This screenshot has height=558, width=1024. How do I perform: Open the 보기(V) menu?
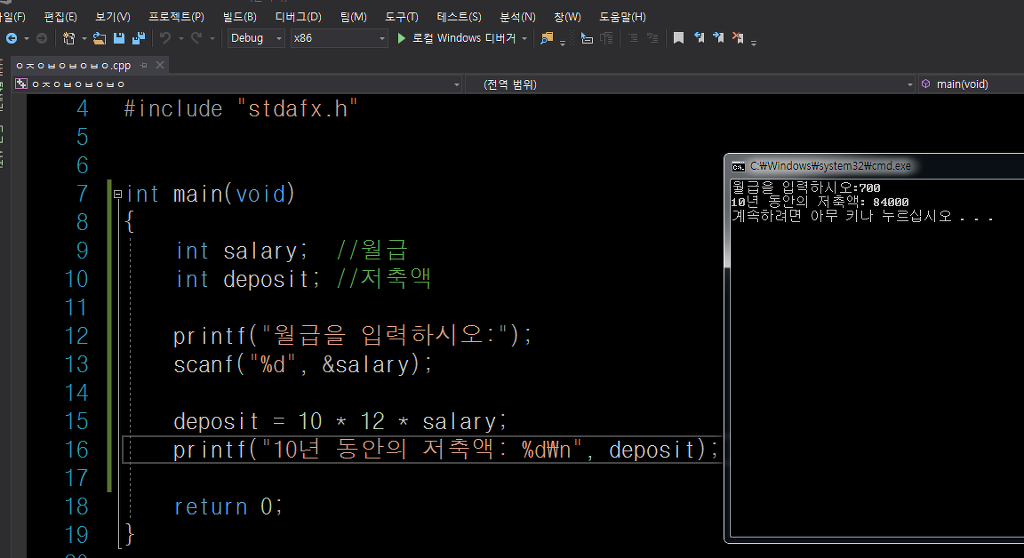point(112,16)
